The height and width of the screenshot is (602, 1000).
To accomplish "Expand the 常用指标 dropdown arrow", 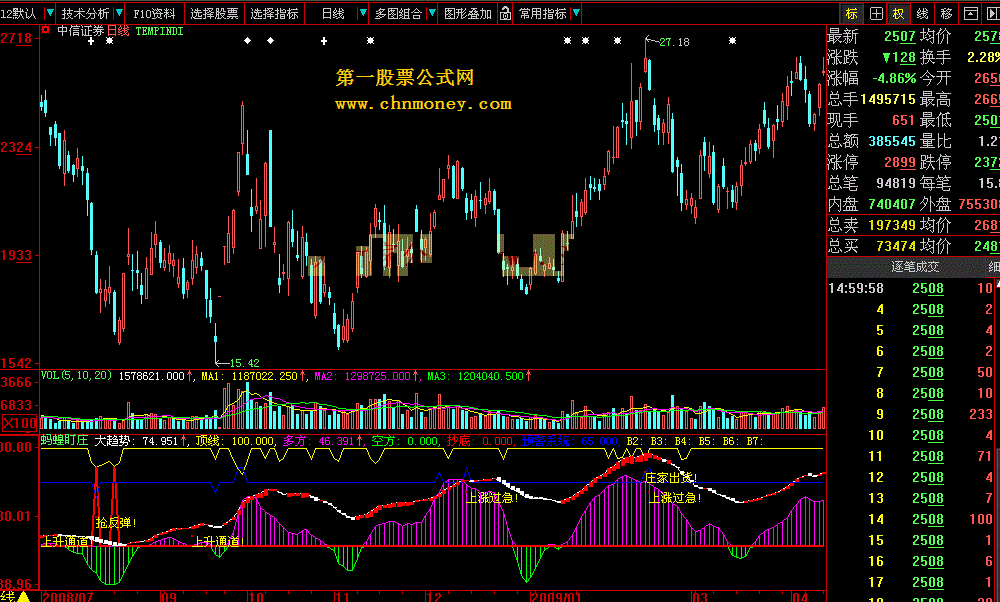I will pos(576,13).
